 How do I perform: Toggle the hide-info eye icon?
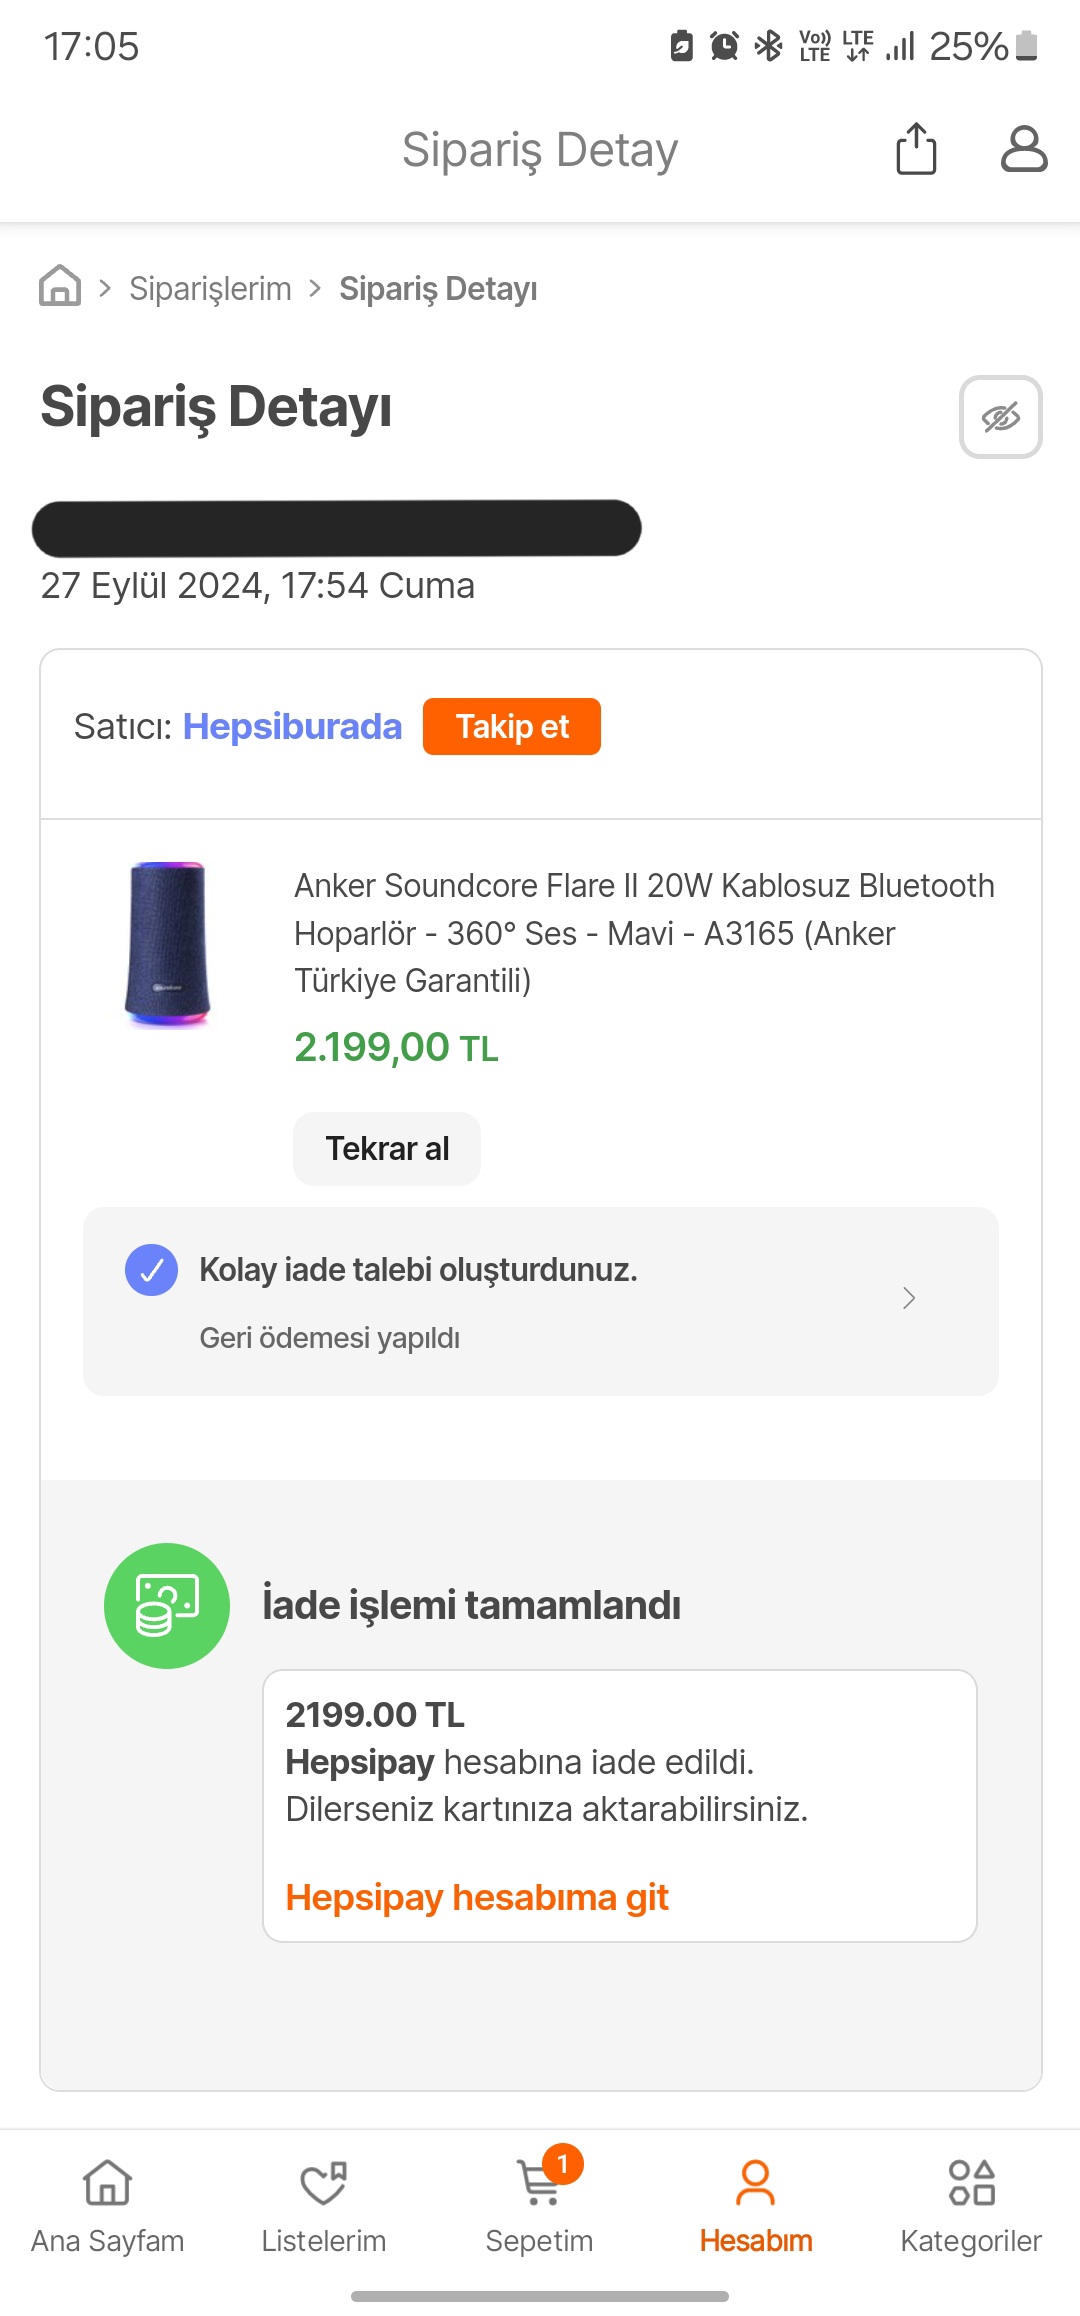1000,417
